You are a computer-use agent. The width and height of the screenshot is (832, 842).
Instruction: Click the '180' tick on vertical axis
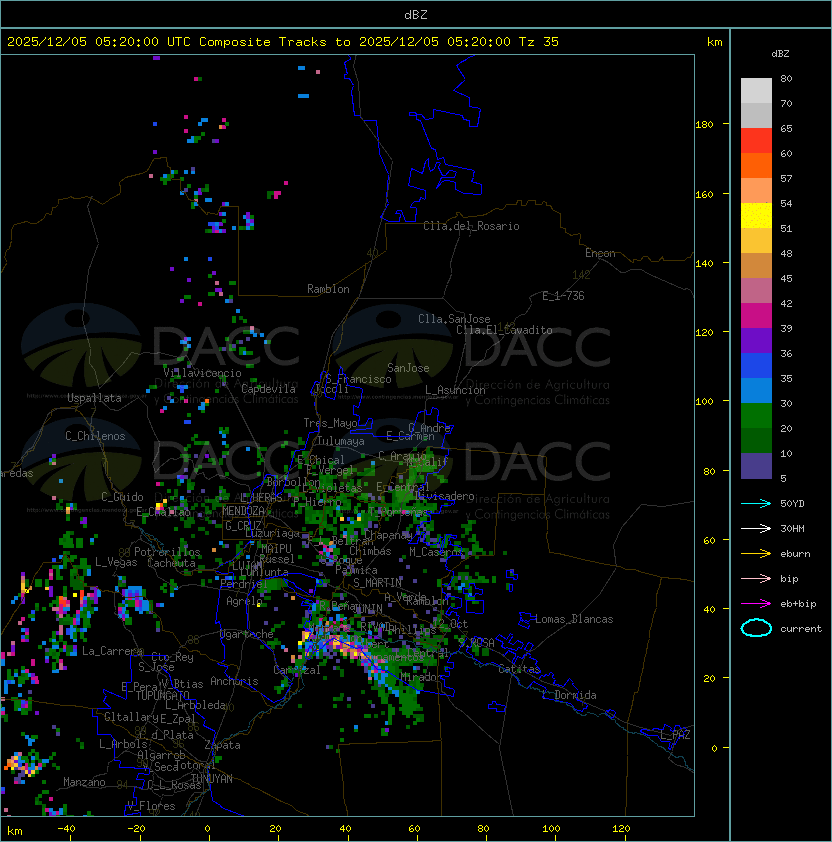pos(704,125)
